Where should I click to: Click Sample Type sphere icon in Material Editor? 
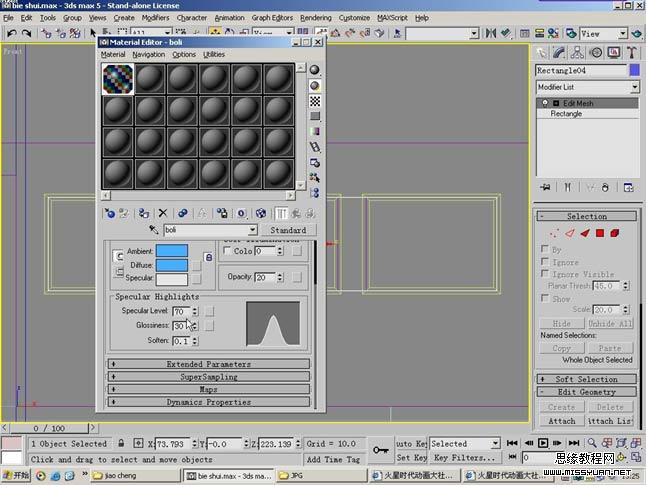[315, 70]
